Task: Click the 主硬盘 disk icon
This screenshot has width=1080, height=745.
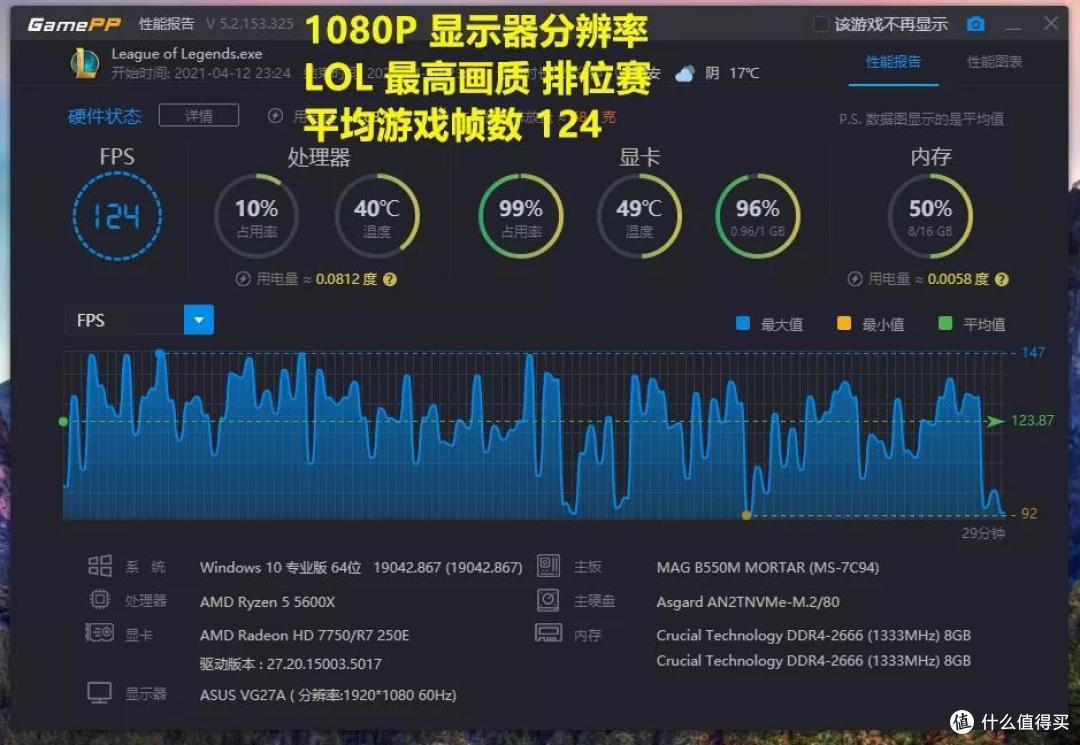Action: click(548, 600)
